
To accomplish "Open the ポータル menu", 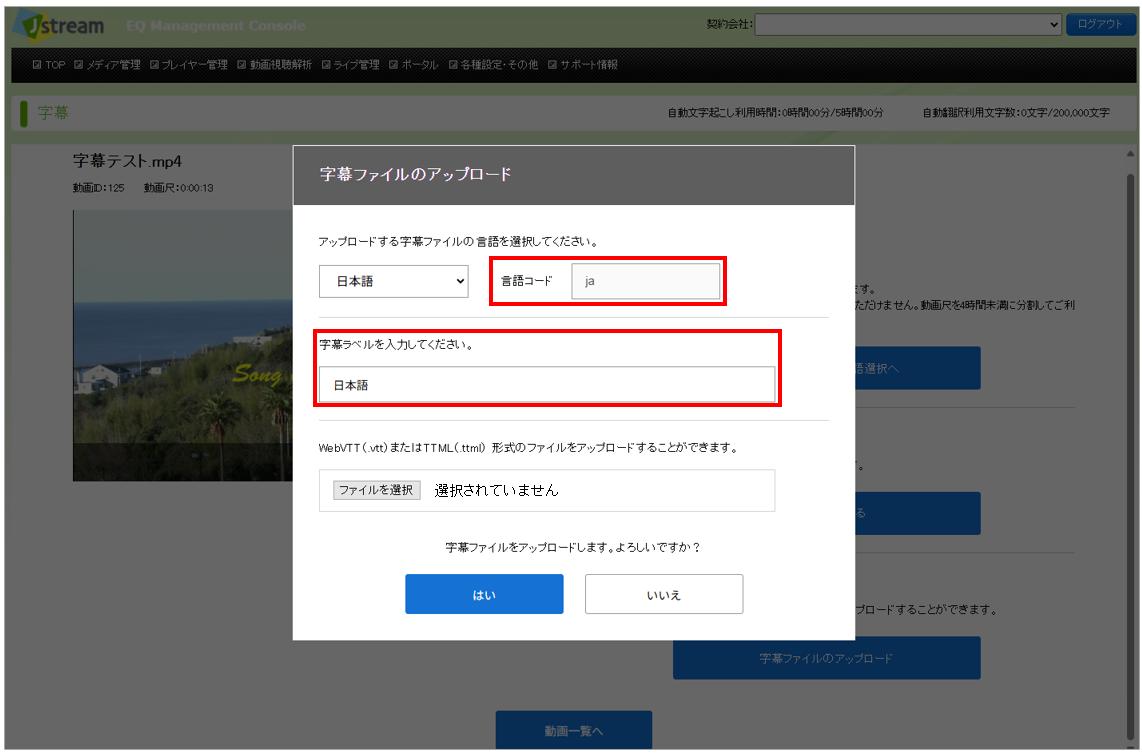I will tap(413, 65).
